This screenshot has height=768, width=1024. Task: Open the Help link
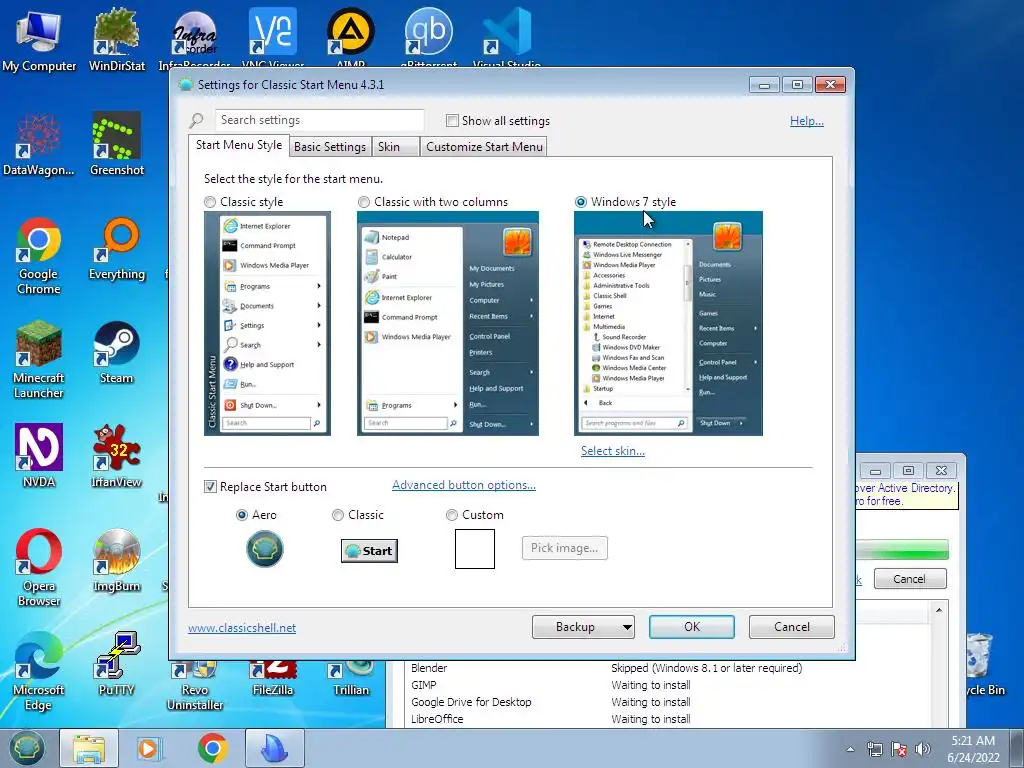tap(807, 121)
